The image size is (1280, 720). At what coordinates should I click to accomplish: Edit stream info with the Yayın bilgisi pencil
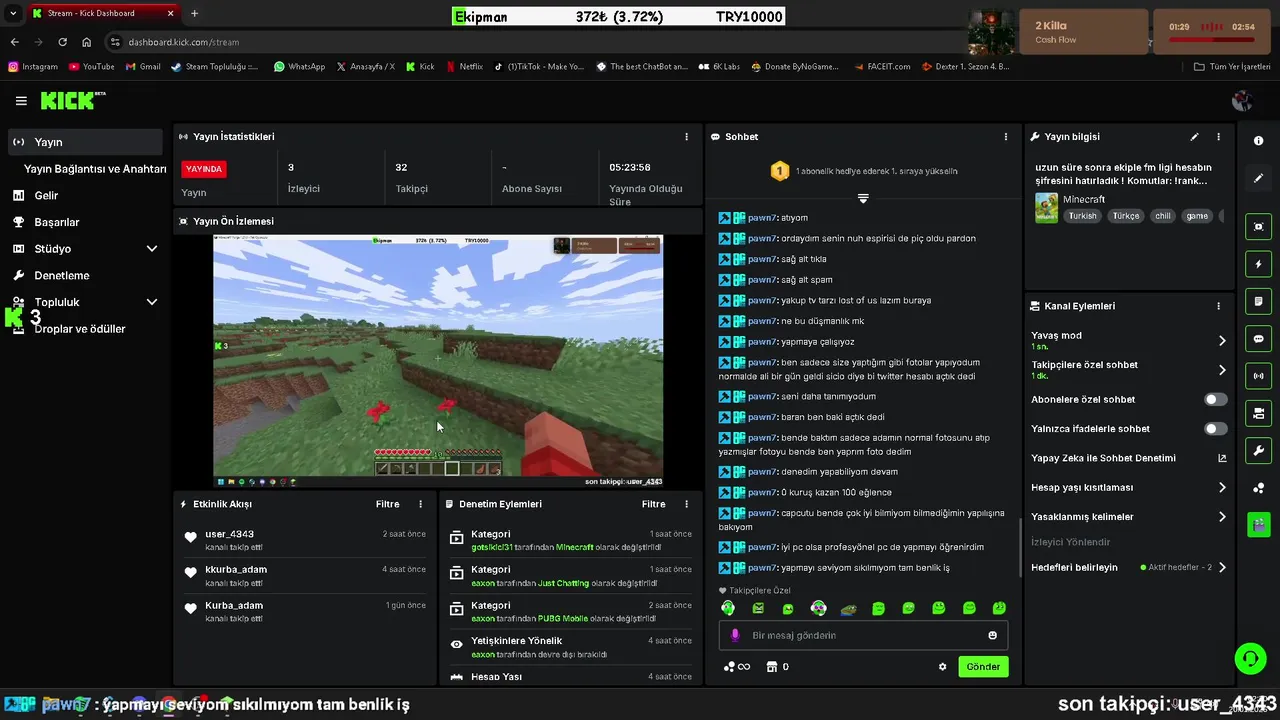tap(1194, 136)
